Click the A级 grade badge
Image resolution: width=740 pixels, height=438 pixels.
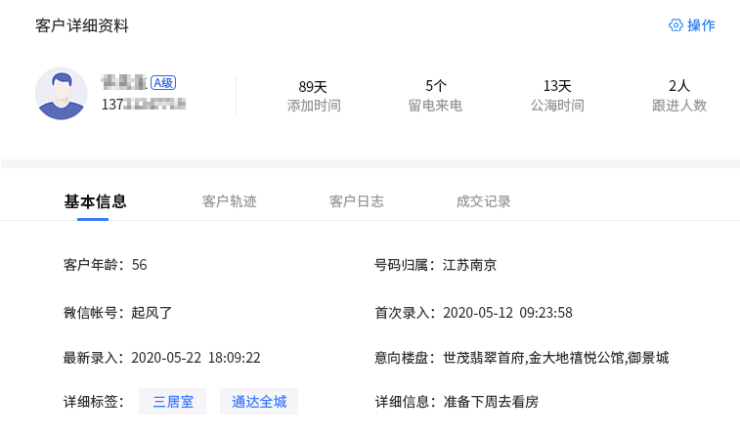coord(163,83)
